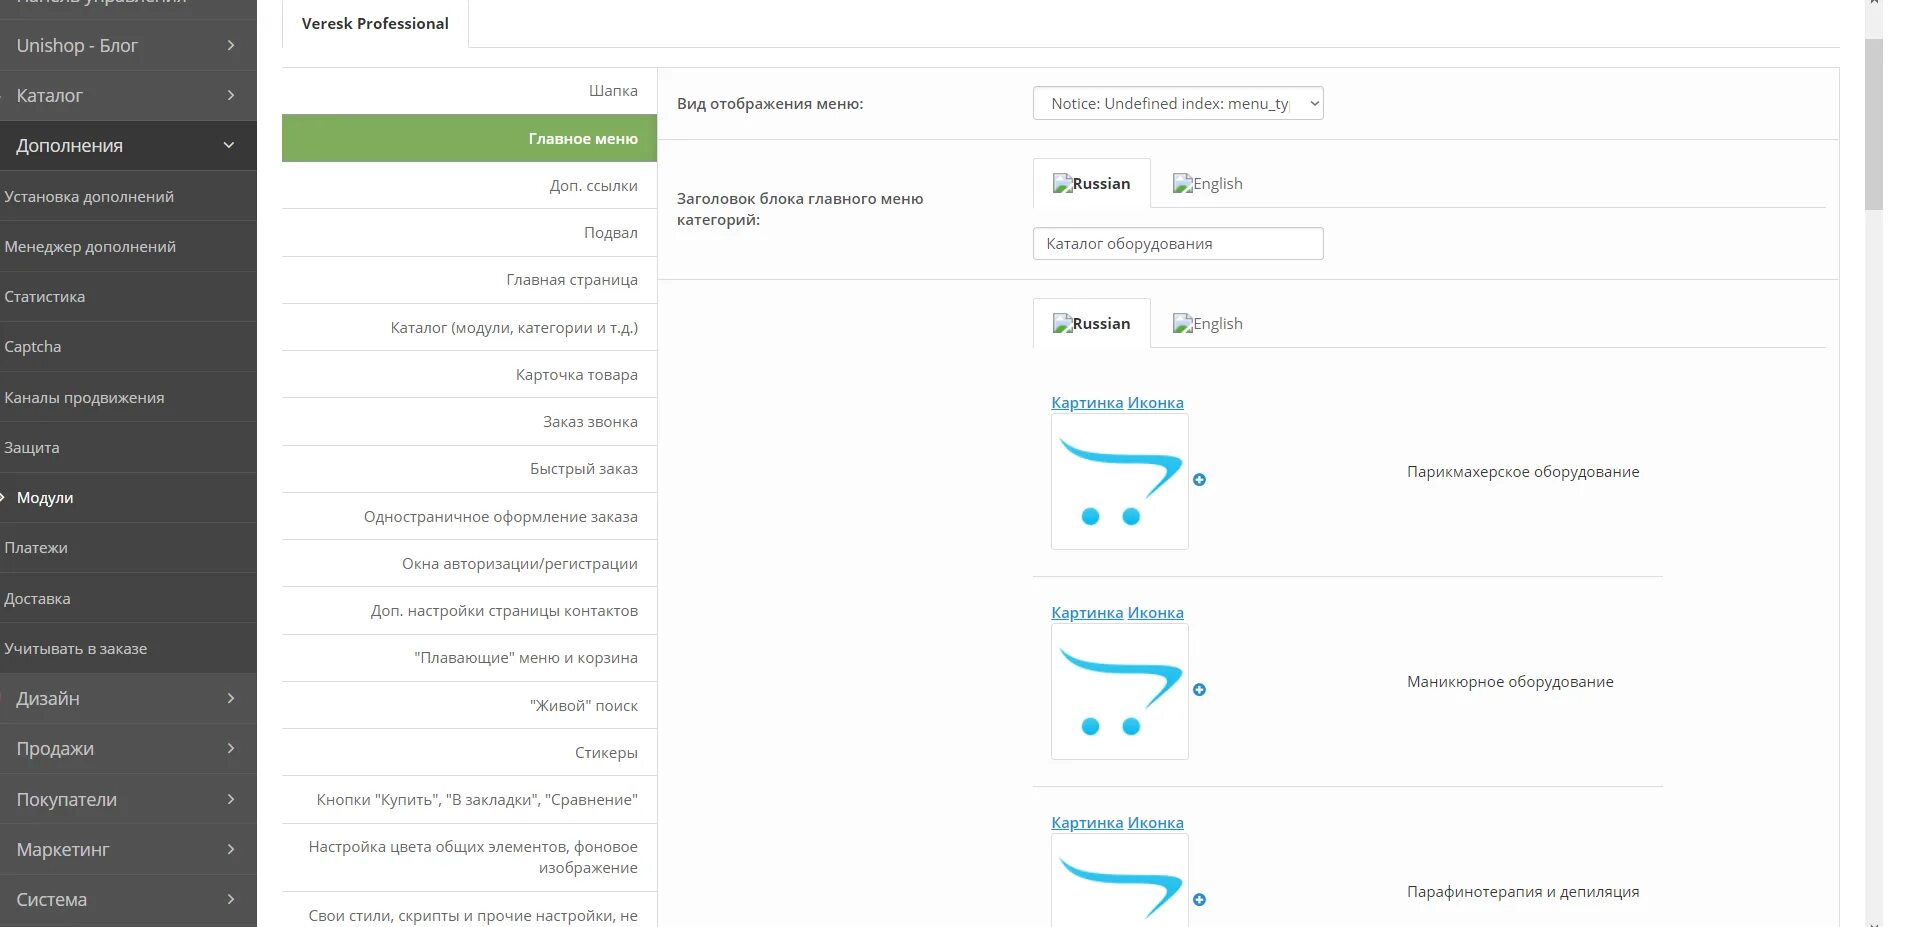Open the Стикеры settings section
Image resolution: width=1920 pixels, height=927 pixels.
click(469, 752)
